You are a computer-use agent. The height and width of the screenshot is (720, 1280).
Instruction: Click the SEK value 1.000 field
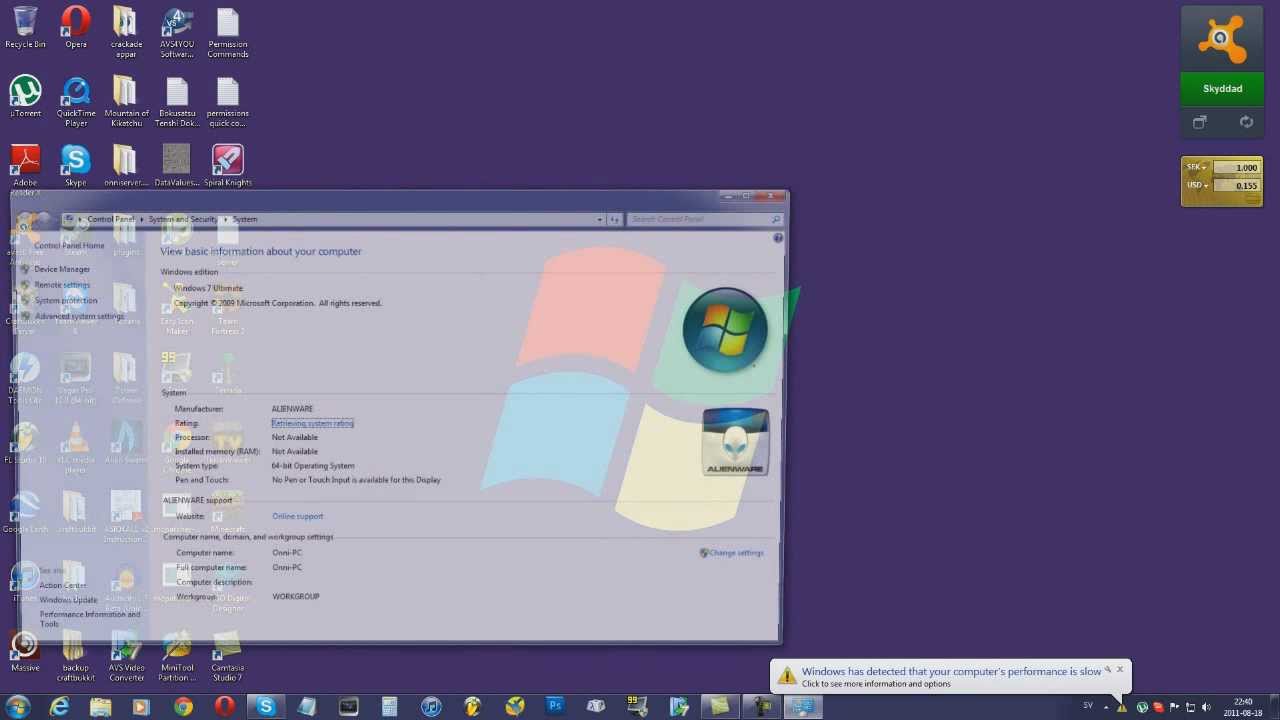[x=1237, y=167]
